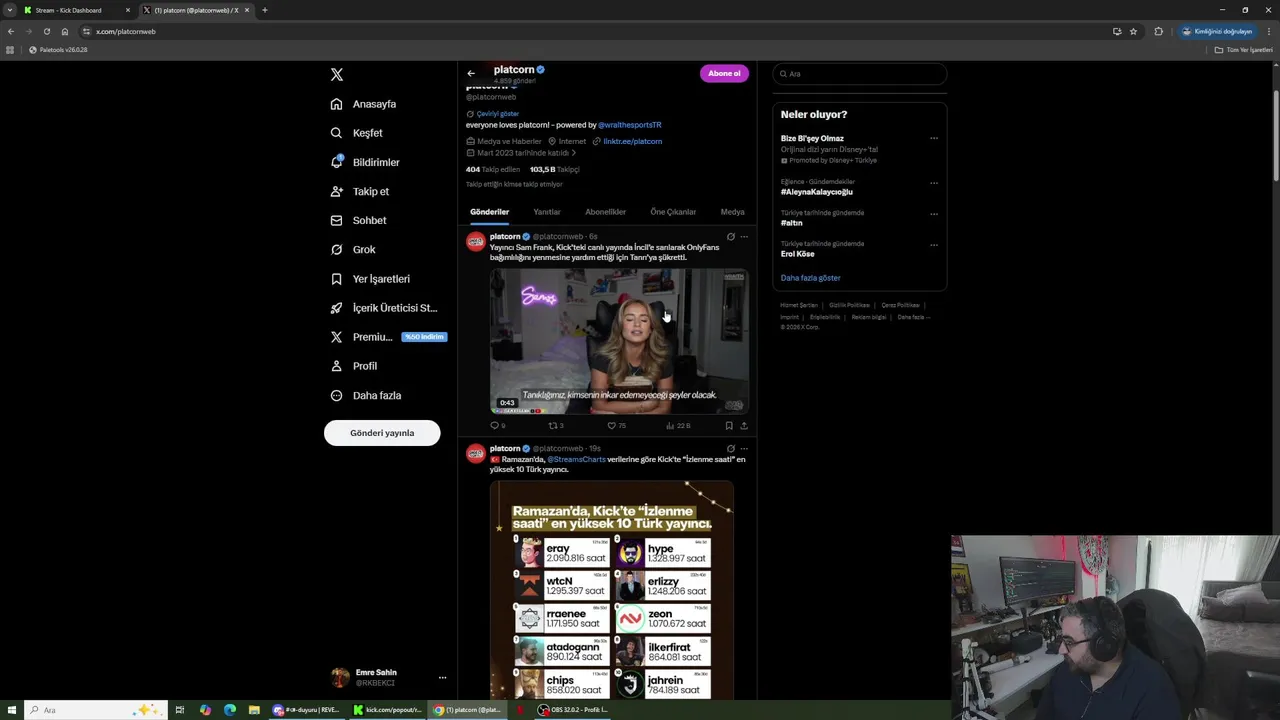This screenshot has height=720, width=1280.
Task: Open #AleynaKalaycıoğlu trend
Action: tap(817, 192)
